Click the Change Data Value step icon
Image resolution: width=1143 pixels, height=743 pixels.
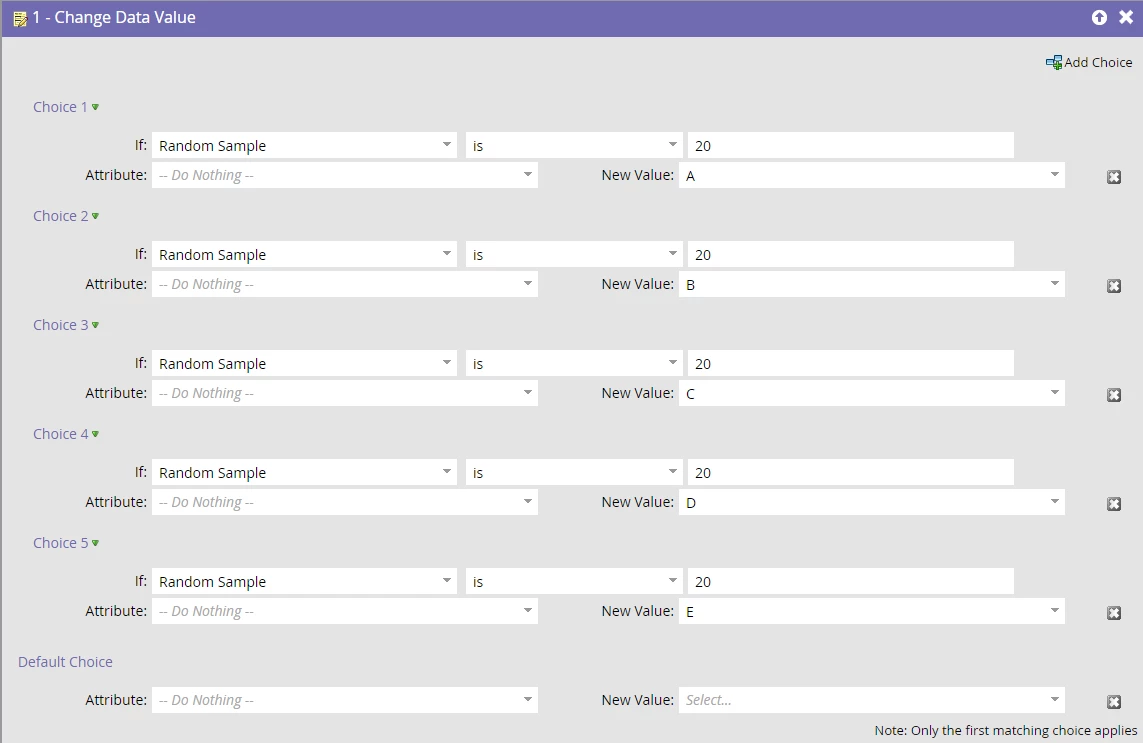20,18
